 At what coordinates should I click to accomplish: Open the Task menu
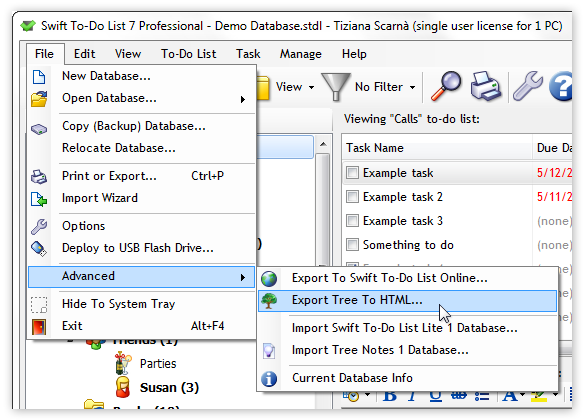248,54
